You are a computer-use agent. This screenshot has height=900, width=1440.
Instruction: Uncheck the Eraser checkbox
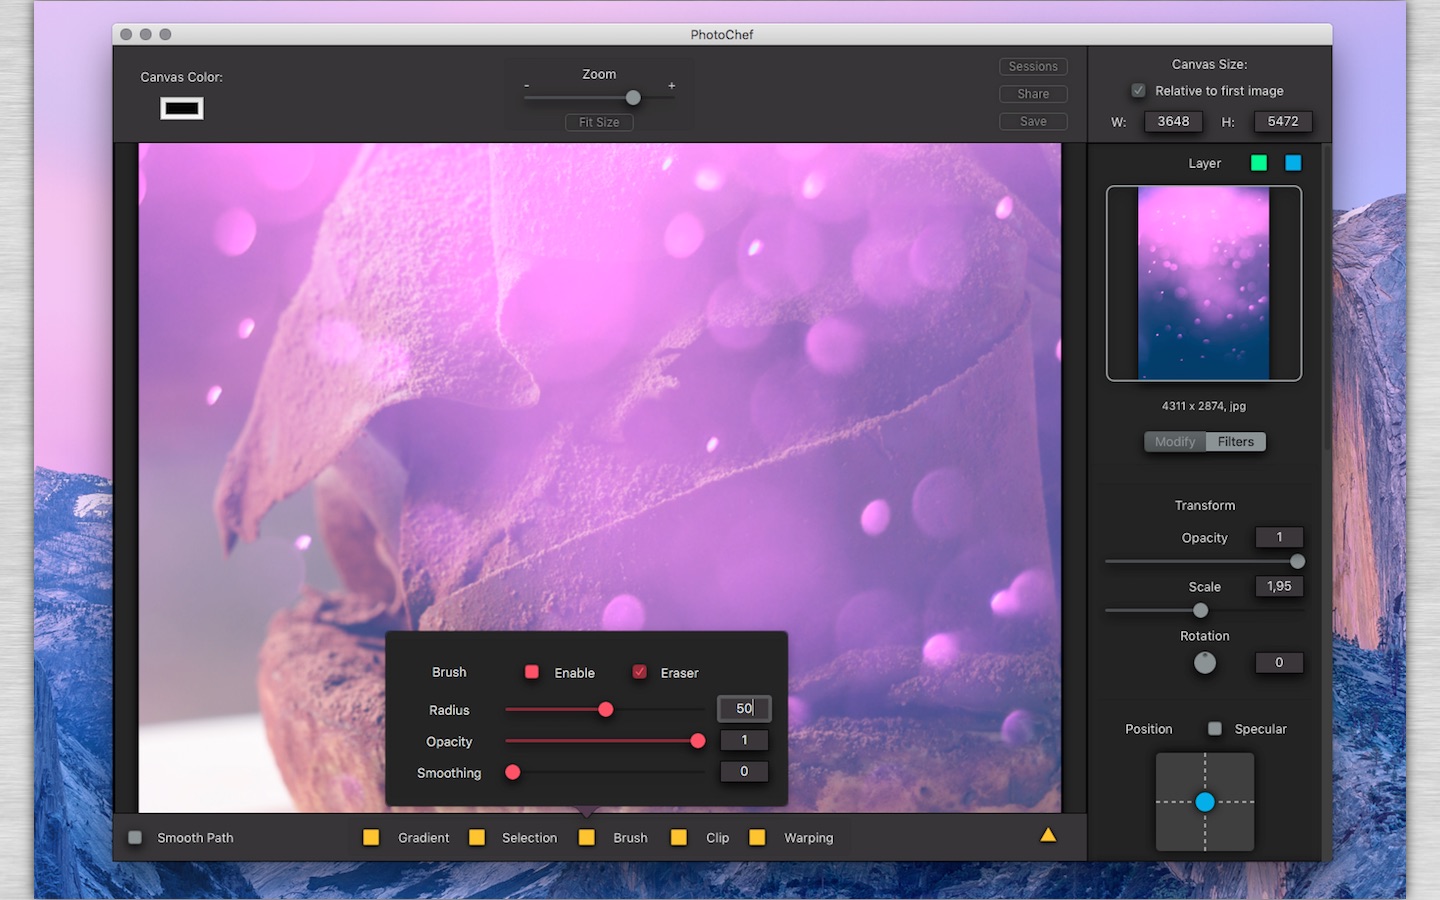[x=640, y=672]
